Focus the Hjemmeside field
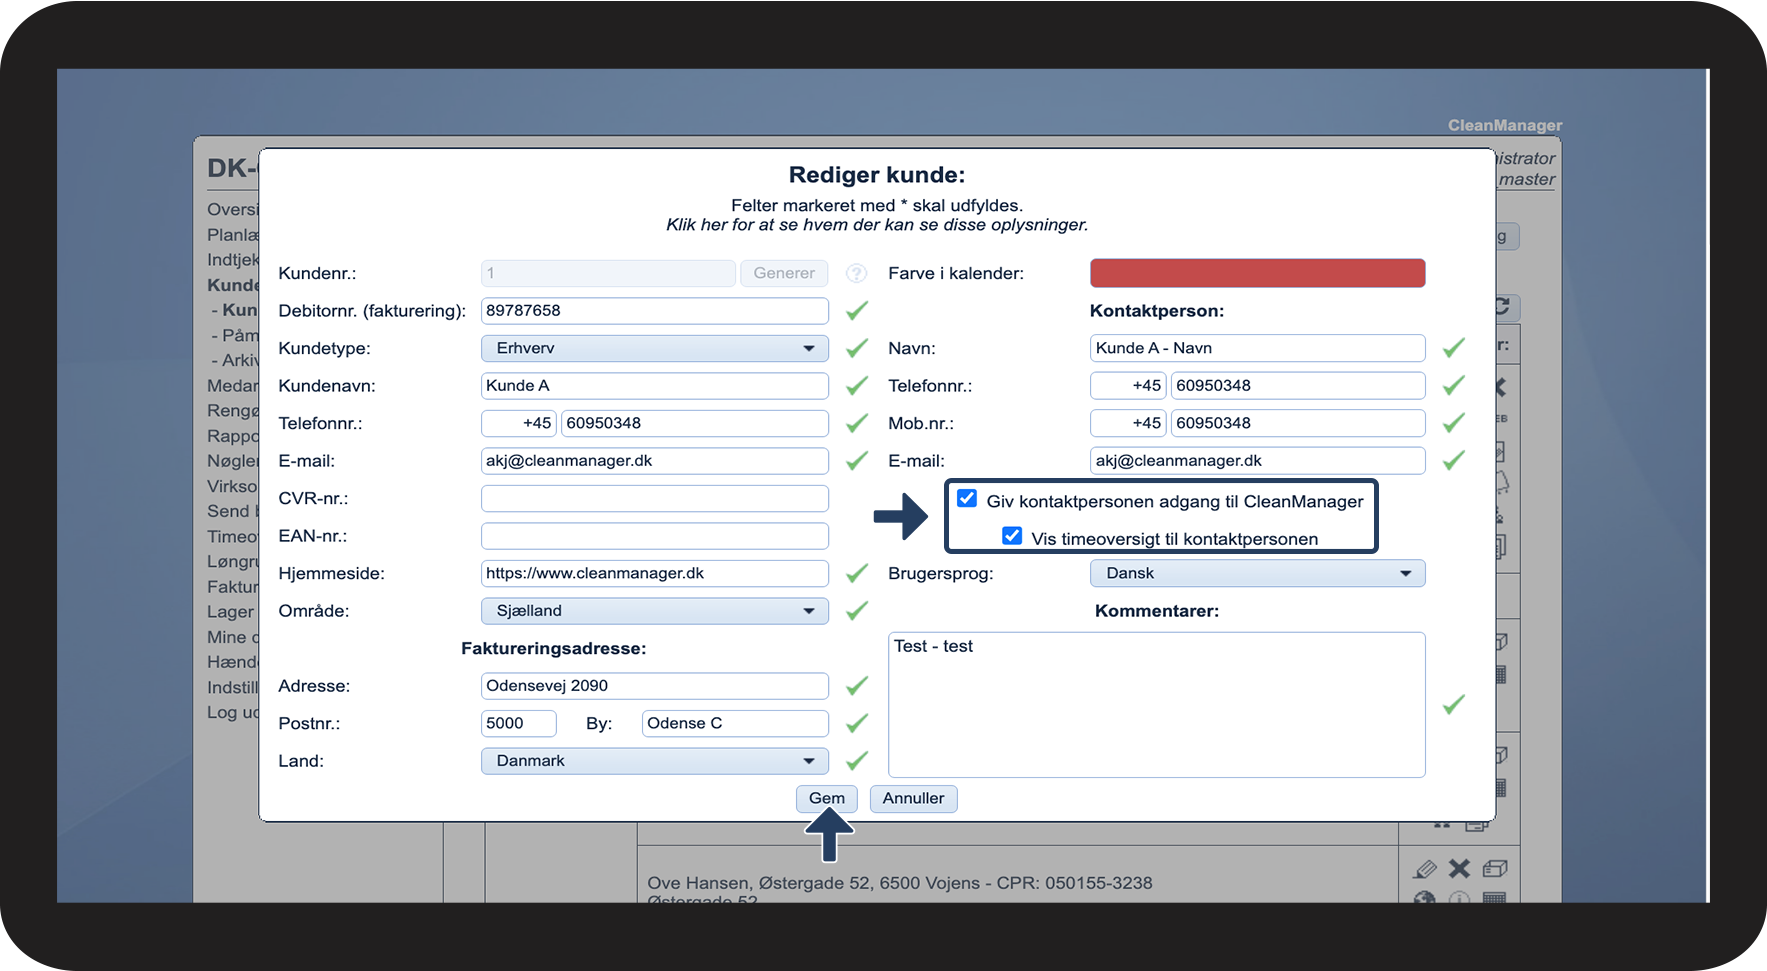The image size is (1767, 971). click(655, 573)
